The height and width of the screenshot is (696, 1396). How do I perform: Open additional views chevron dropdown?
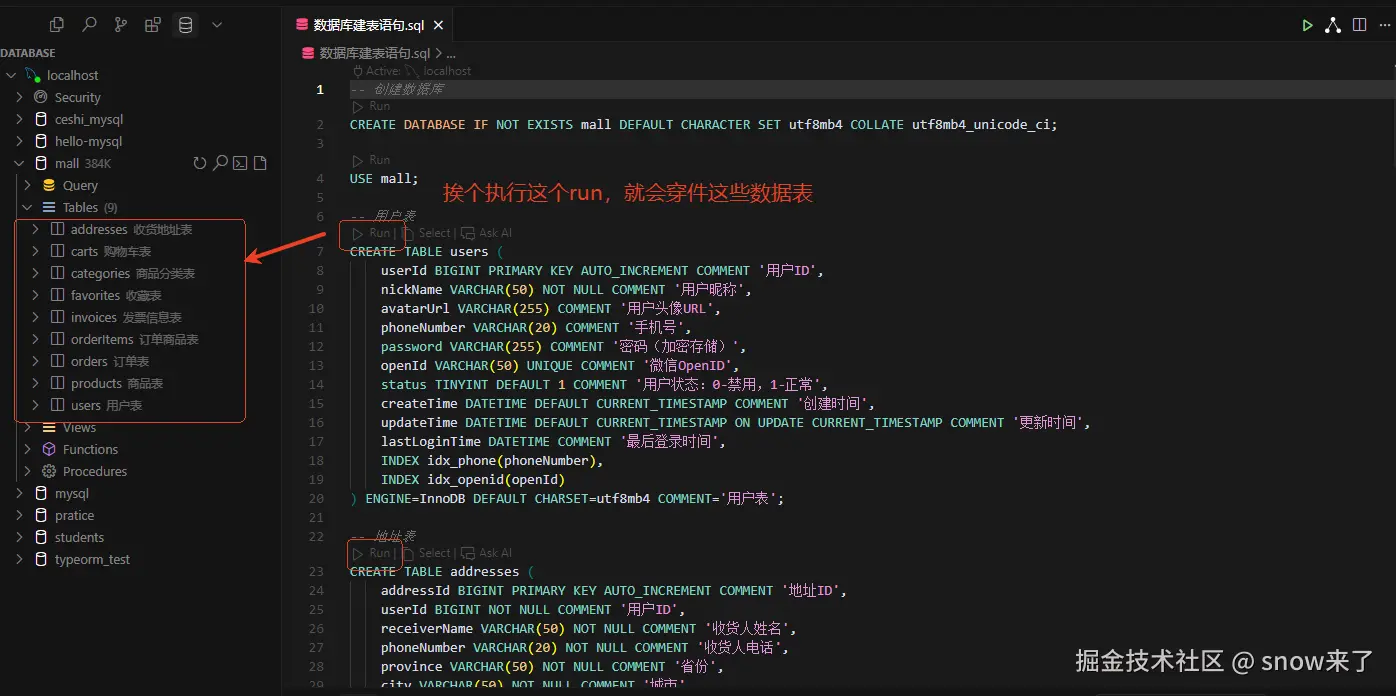pos(217,25)
